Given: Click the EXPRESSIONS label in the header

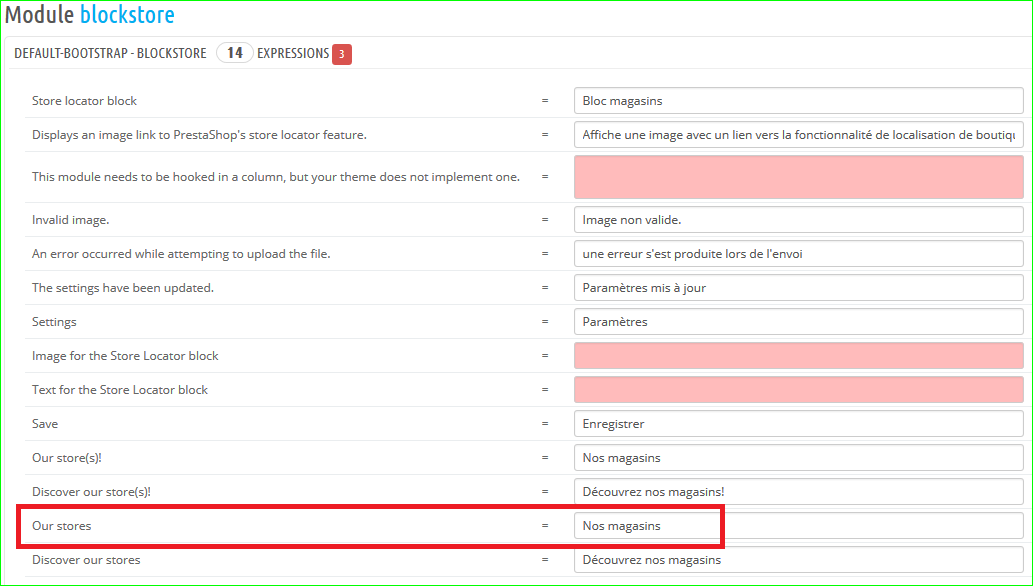Looking at the screenshot, I should click(293, 53).
